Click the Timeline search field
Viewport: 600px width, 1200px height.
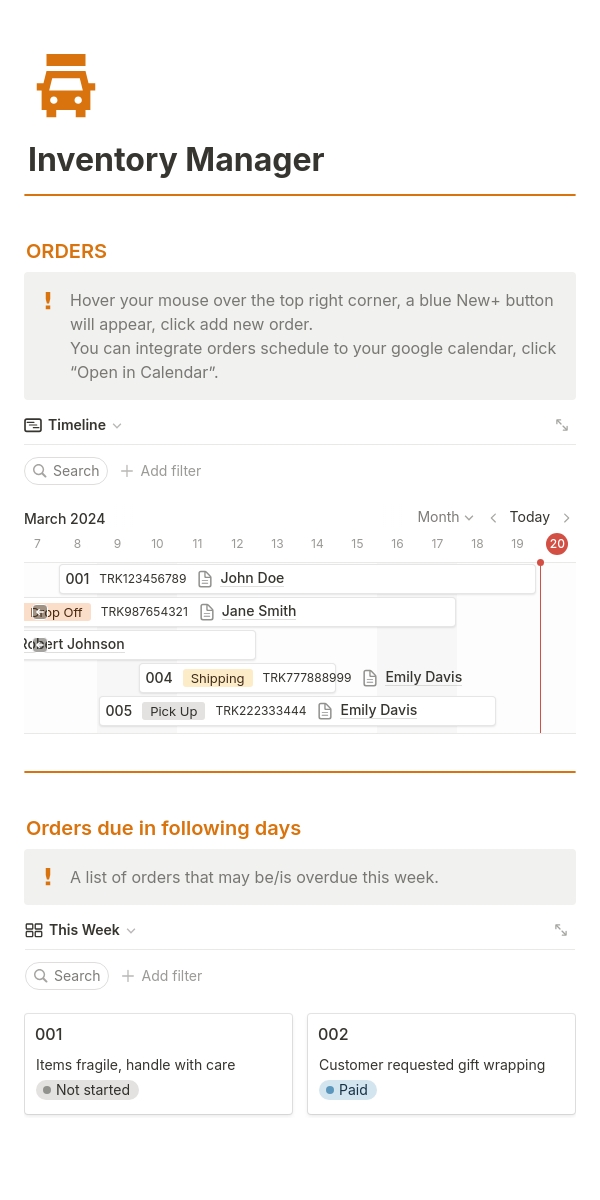point(66,471)
